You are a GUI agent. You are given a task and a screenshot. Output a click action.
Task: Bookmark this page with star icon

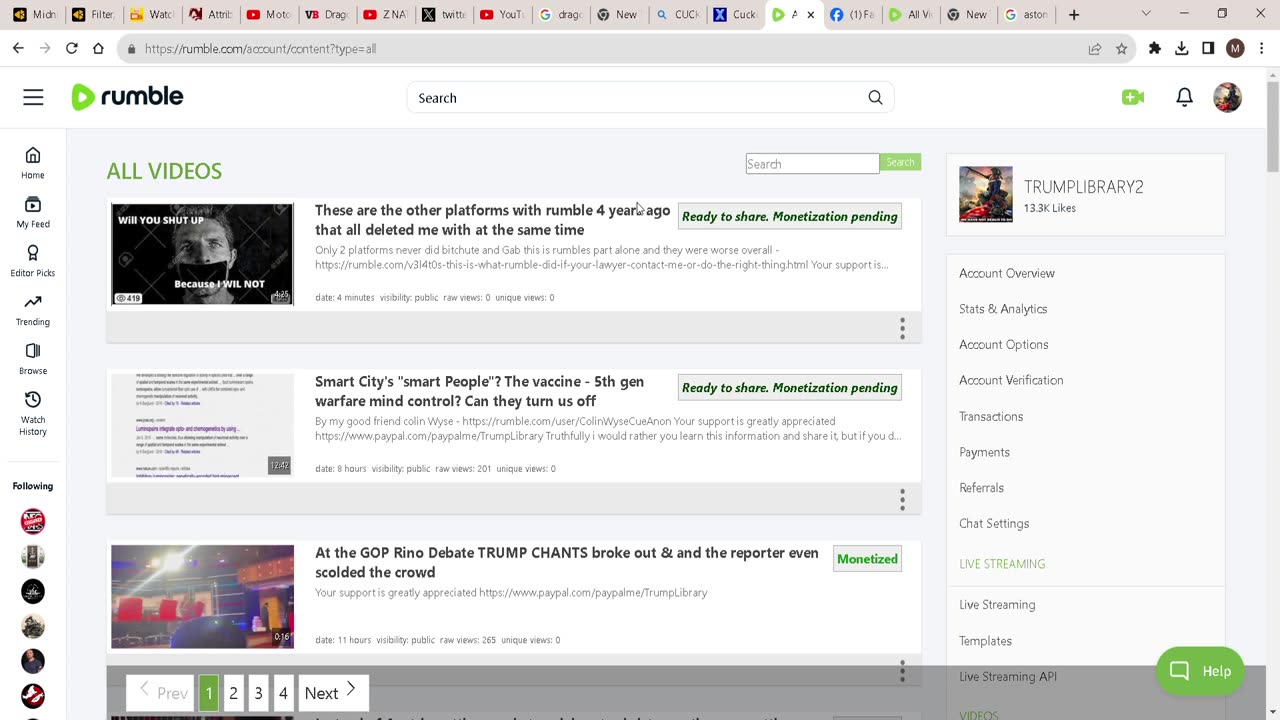tap(1121, 48)
